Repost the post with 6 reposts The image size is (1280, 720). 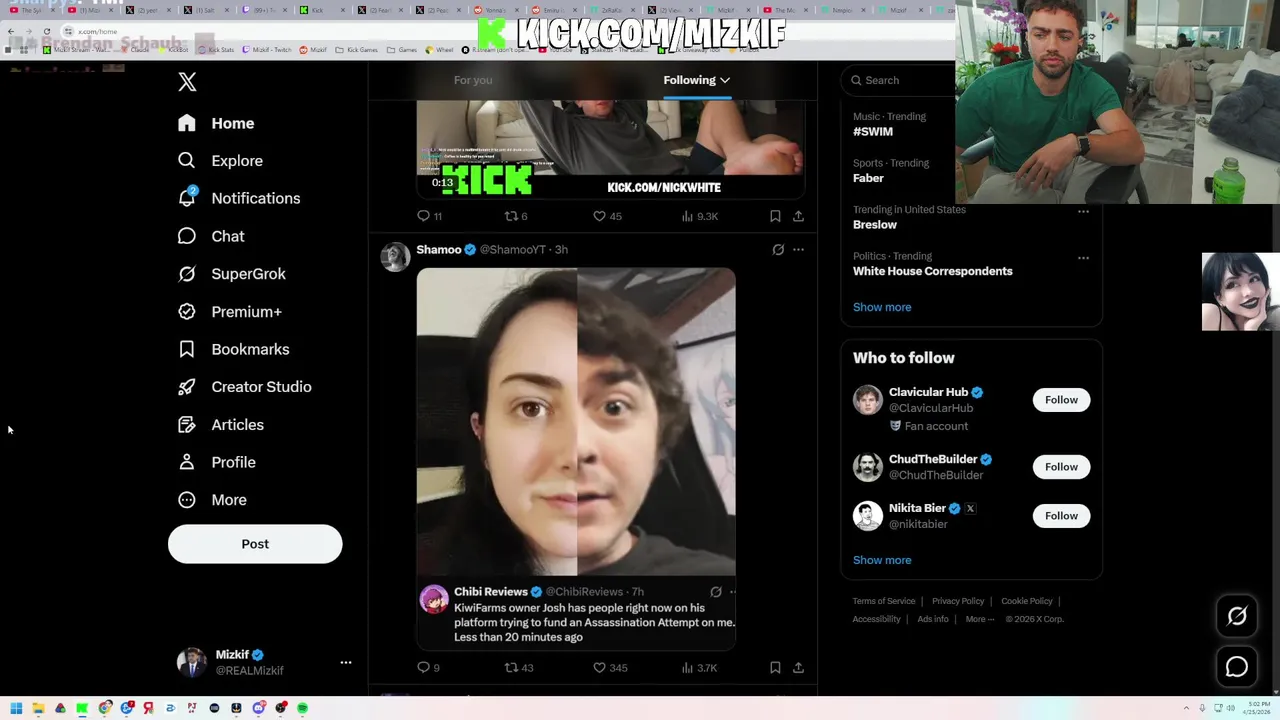(x=515, y=216)
